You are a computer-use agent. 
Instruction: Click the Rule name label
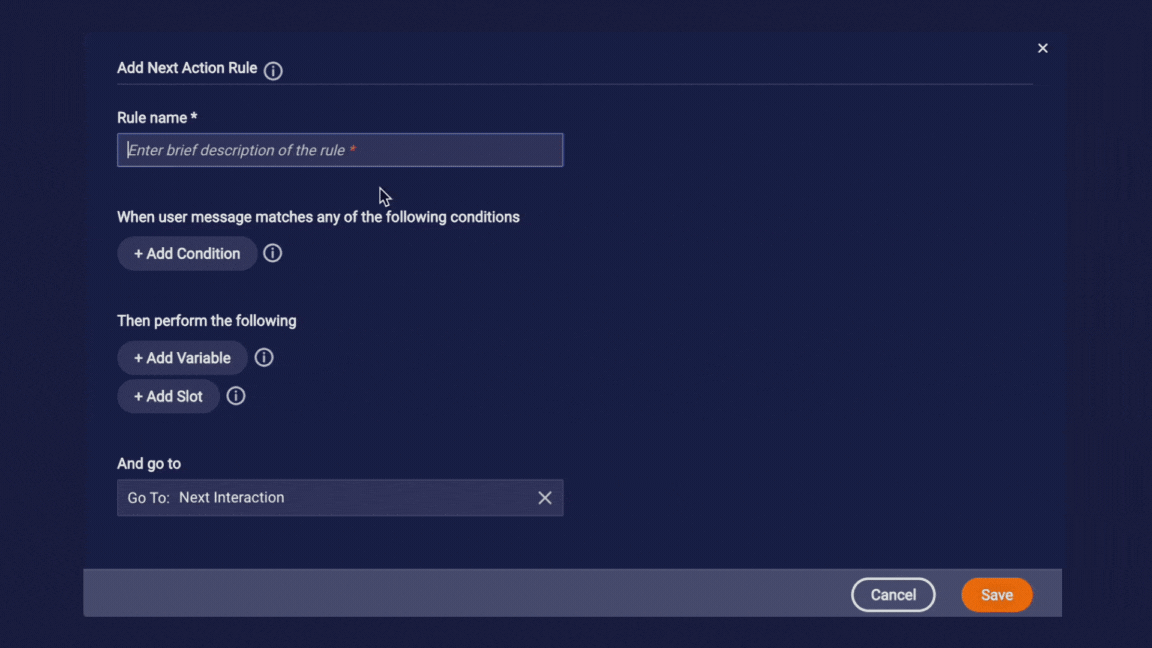[x=157, y=118]
